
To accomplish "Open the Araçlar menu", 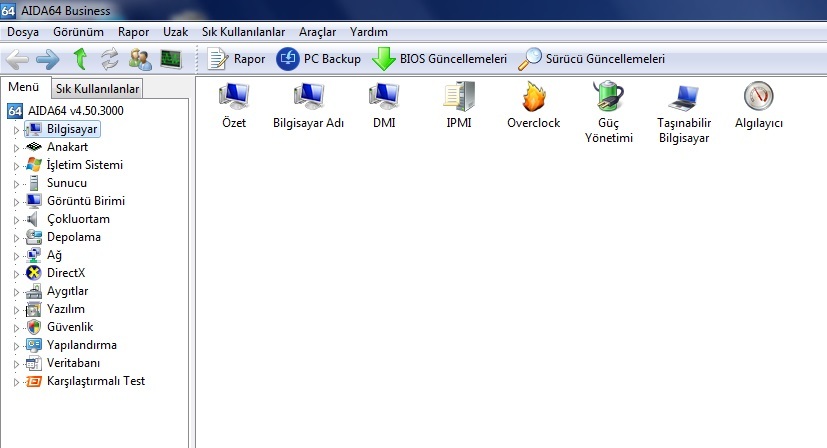I will (x=318, y=32).
